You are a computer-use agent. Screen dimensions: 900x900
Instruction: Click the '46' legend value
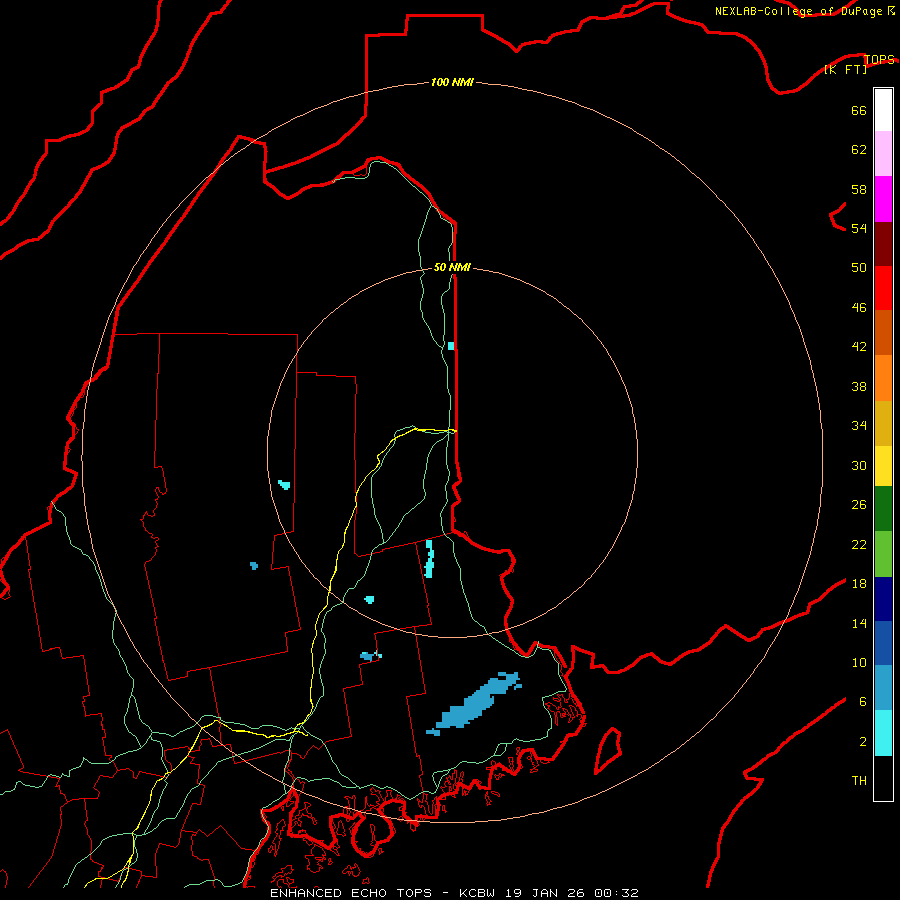click(x=859, y=308)
